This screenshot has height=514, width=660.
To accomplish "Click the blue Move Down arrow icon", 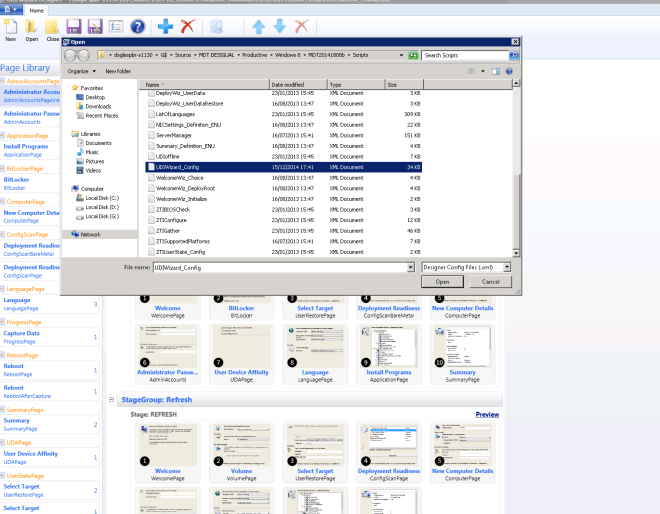I will click(280, 26).
